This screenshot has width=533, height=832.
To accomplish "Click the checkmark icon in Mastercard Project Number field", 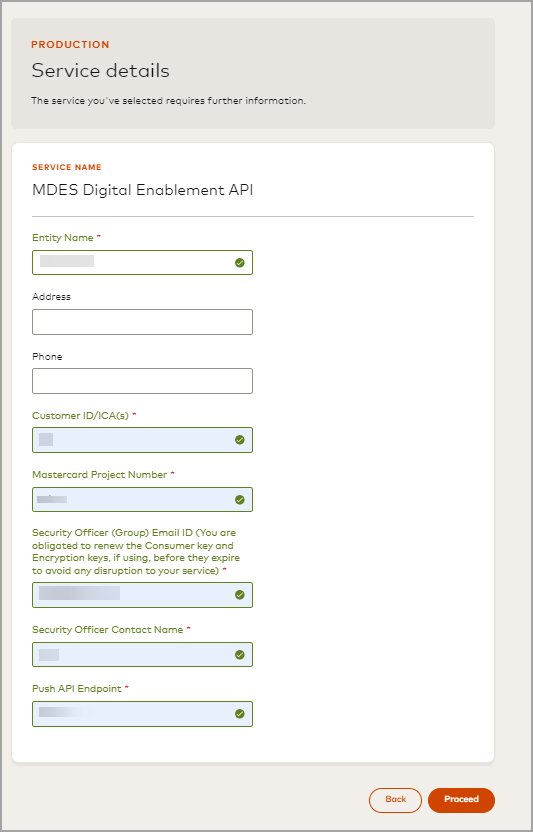I will click(240, 499).
